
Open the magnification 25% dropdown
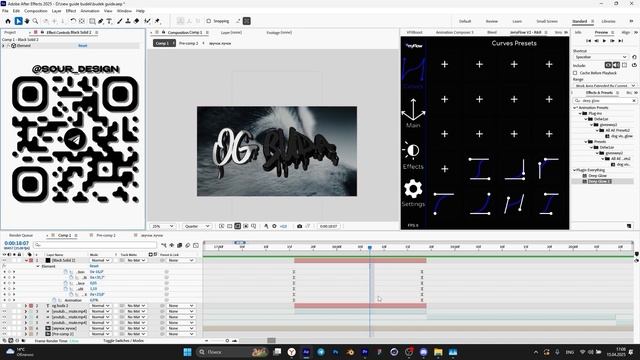163,226
